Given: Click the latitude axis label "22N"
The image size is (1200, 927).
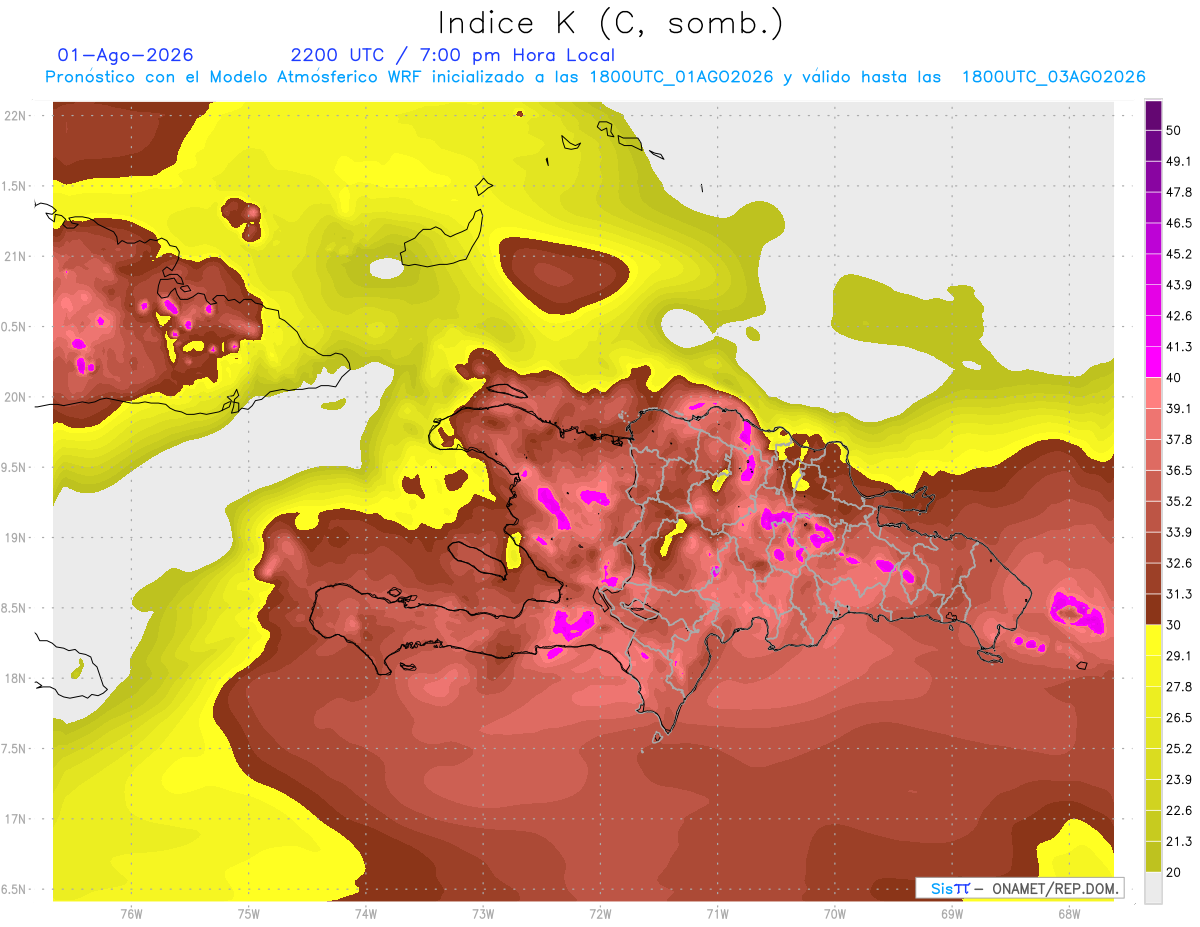Looking at the screenshot, I should point(15,116).
